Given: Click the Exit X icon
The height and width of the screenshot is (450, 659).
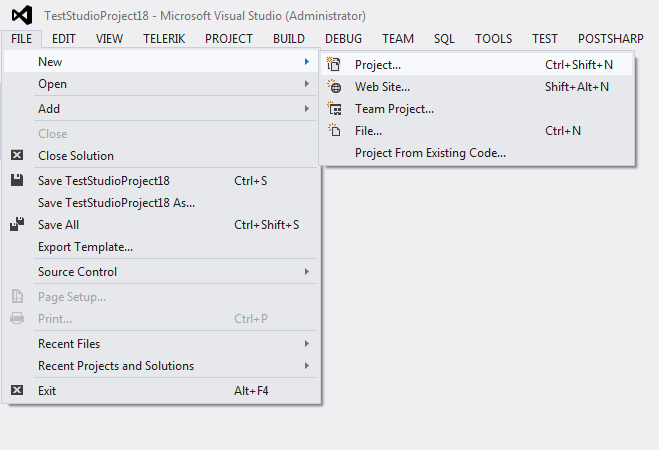Looking at the screenshot, I should 17,390.
